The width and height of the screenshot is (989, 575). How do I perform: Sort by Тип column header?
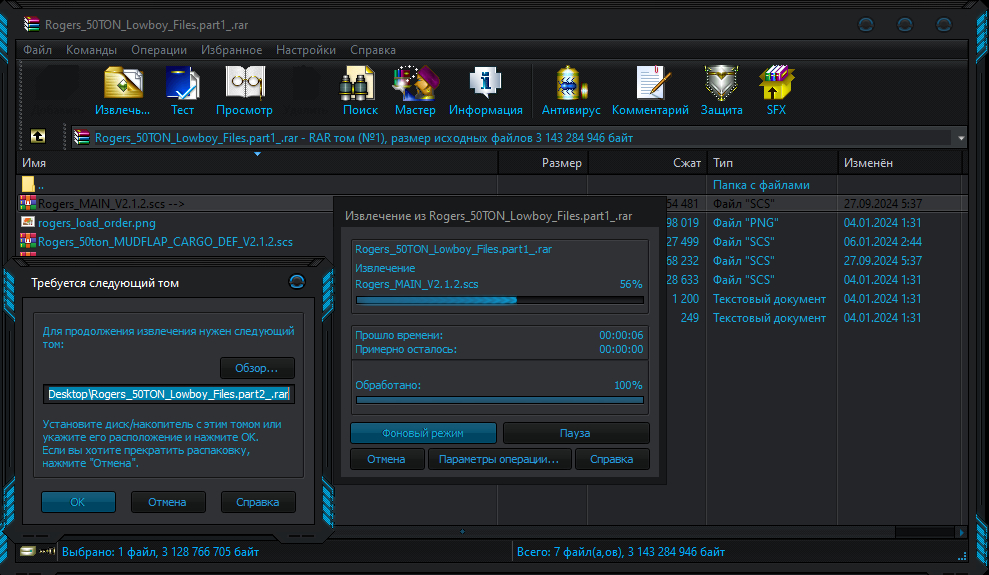(772, 163)
